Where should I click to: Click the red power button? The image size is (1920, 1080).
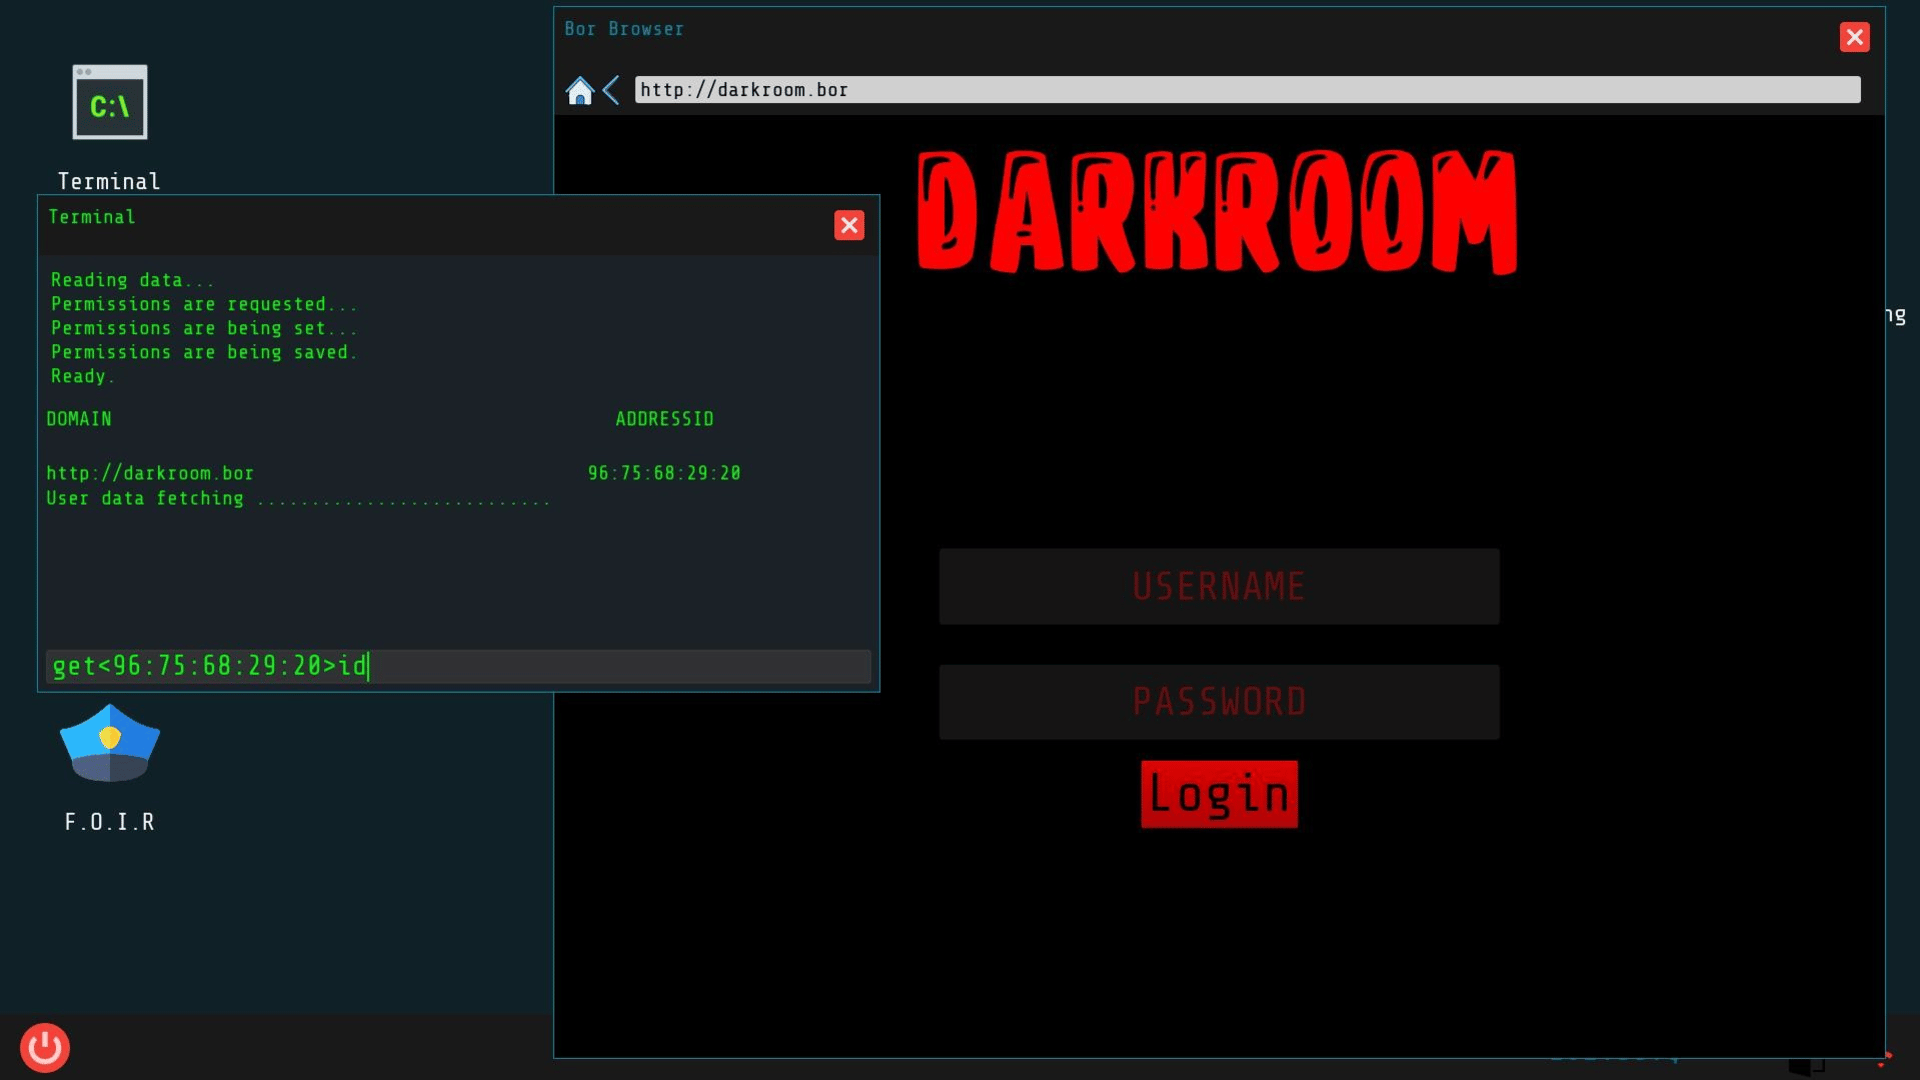click(x=44, y=1047)
